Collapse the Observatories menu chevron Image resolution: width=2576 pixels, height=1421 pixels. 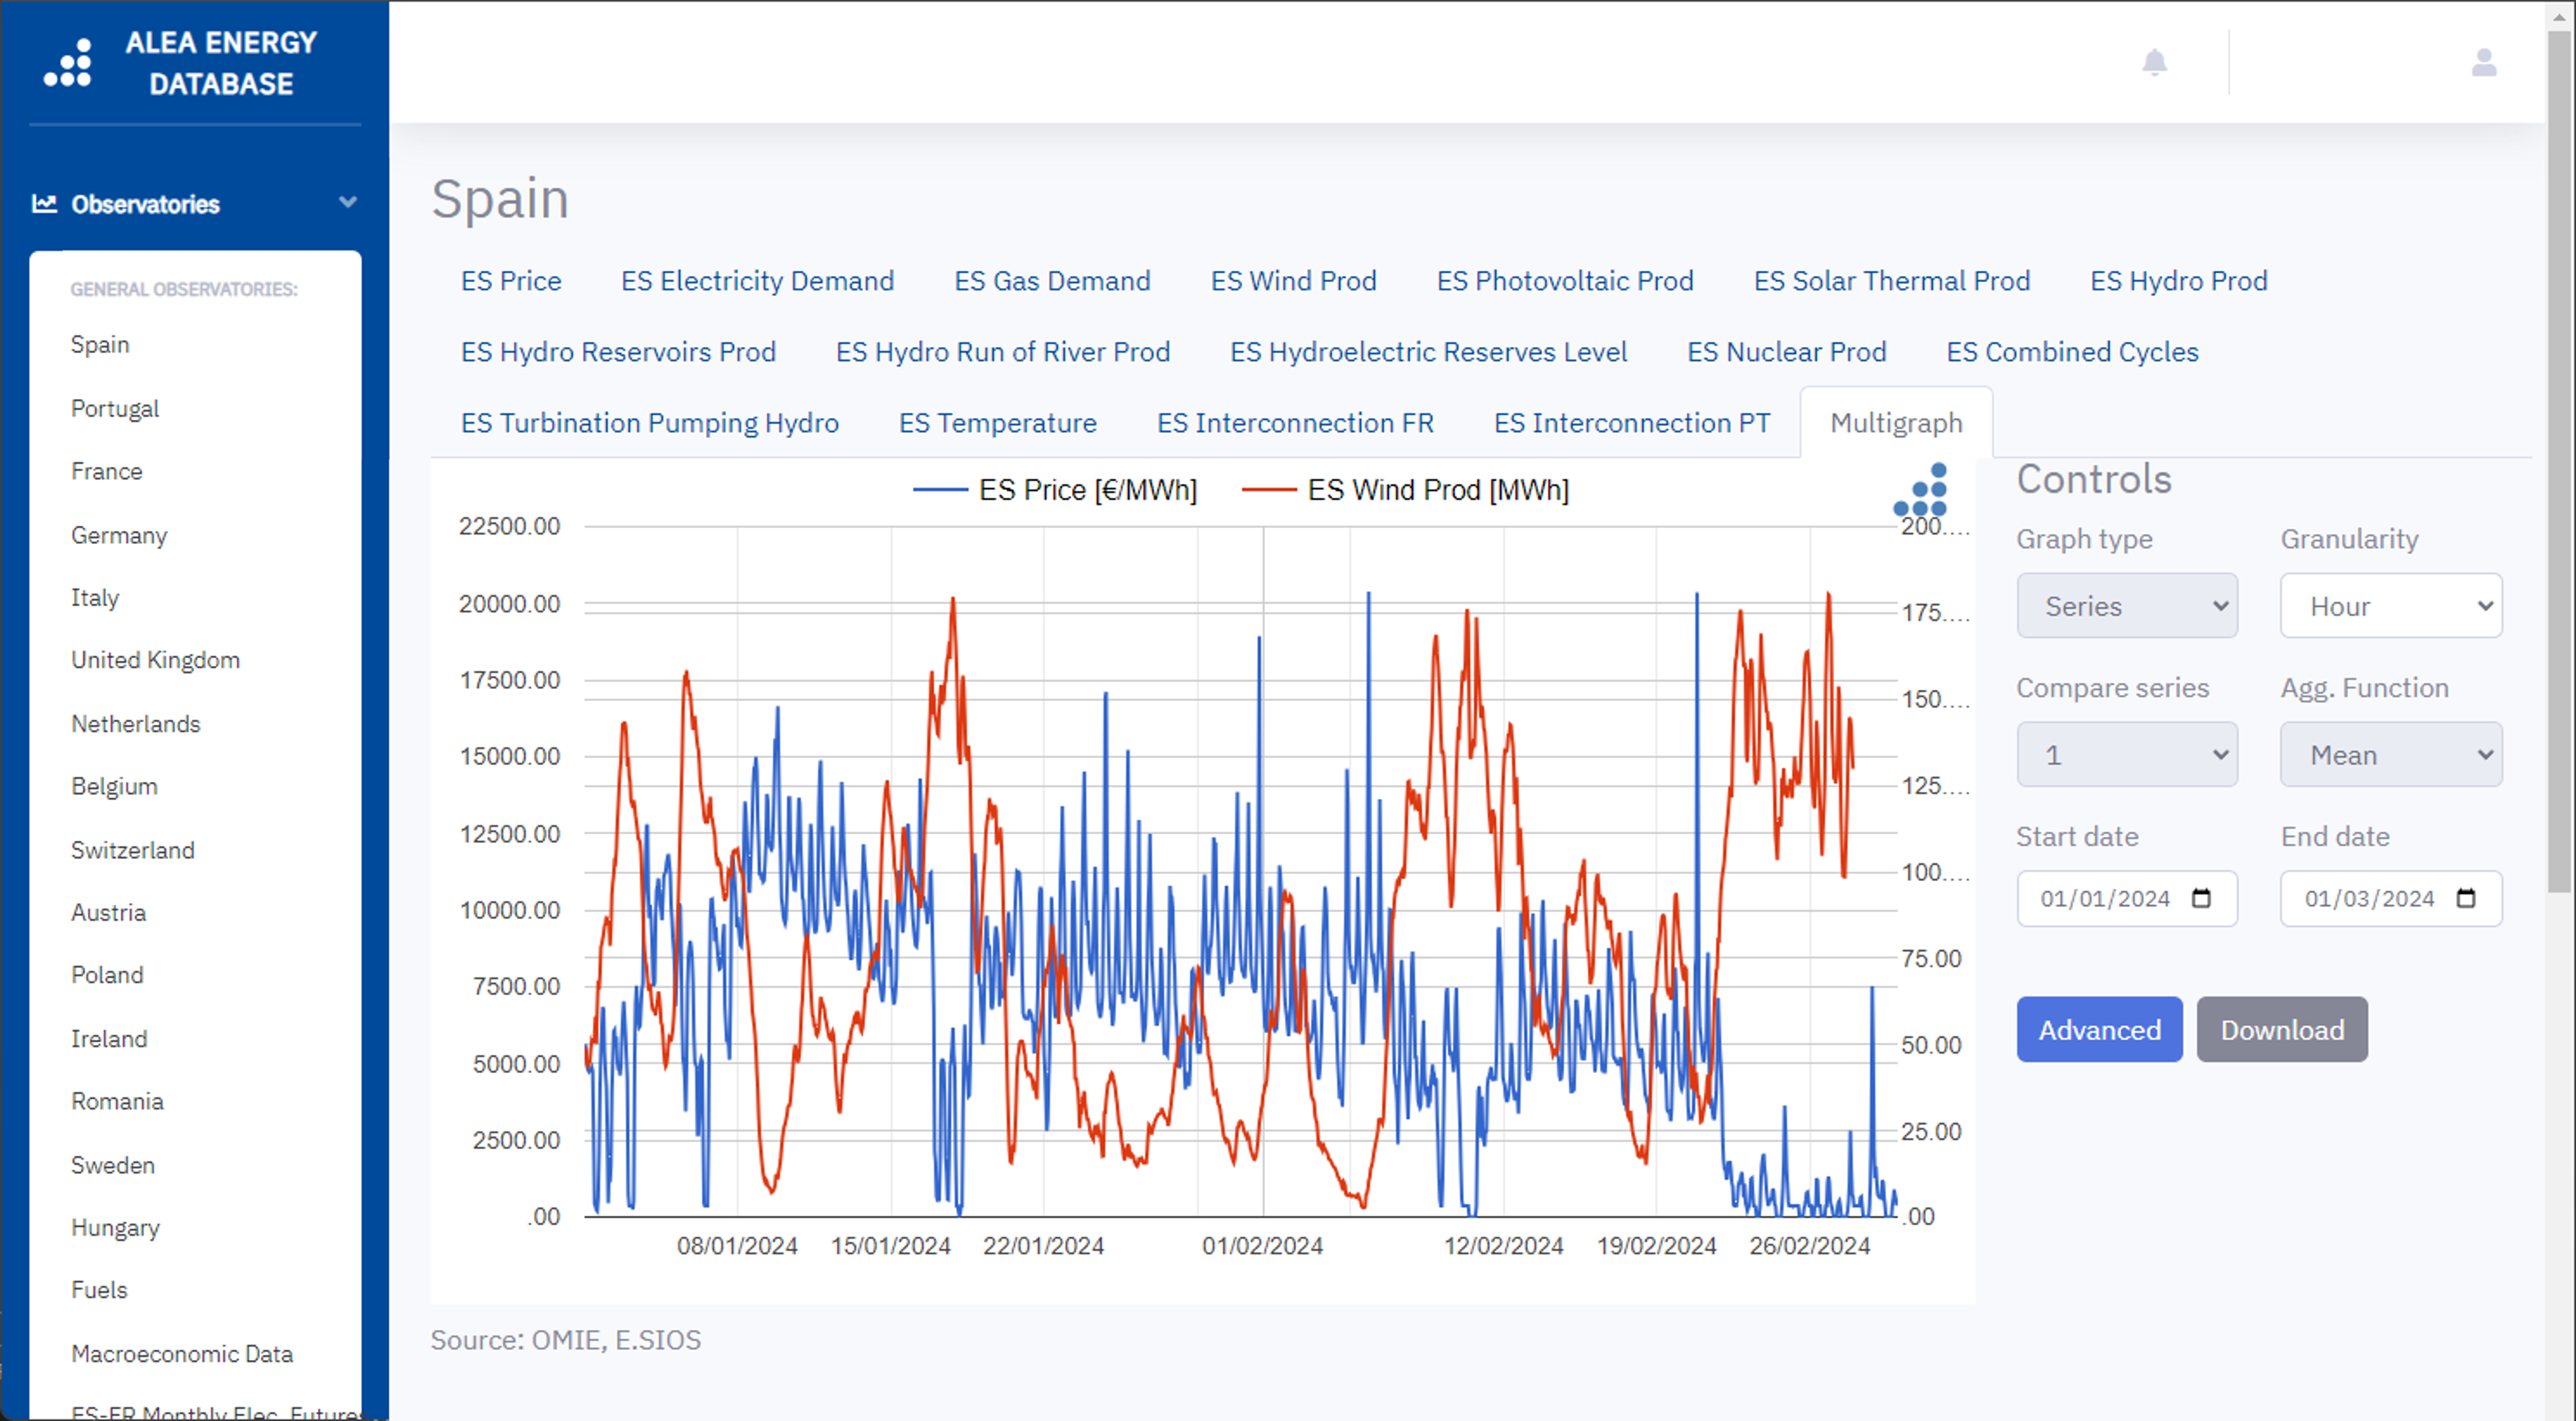click(347, 203)
